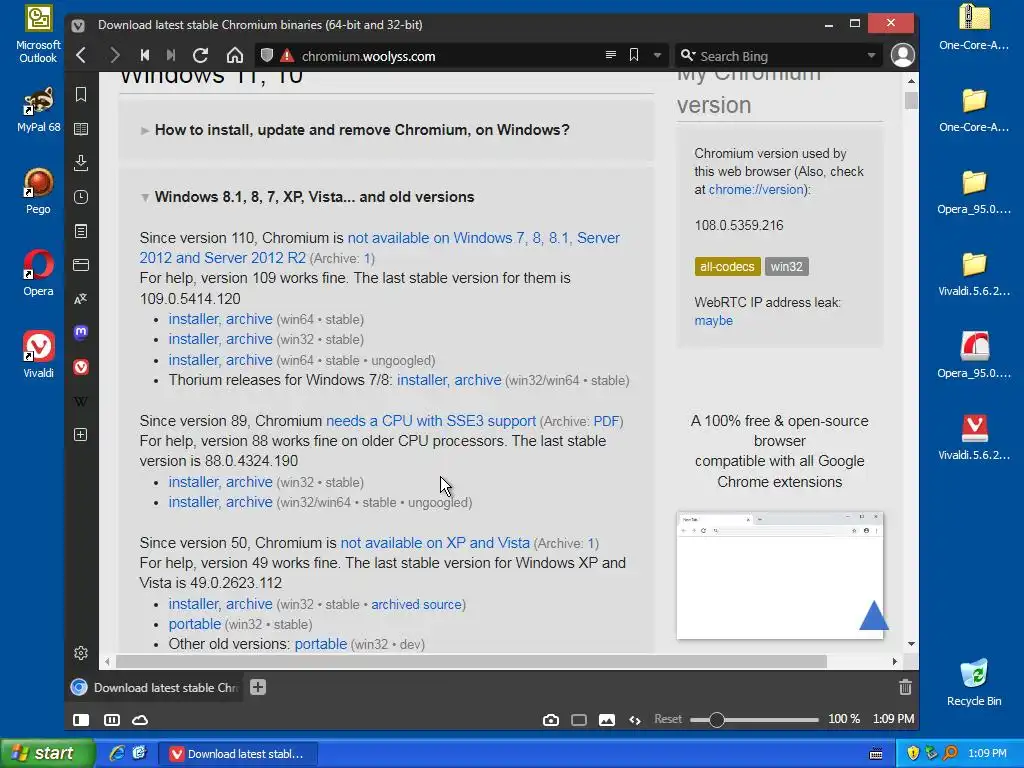Toggle reader view in address bar
1024x768 pixels.
tap(611, 55)
